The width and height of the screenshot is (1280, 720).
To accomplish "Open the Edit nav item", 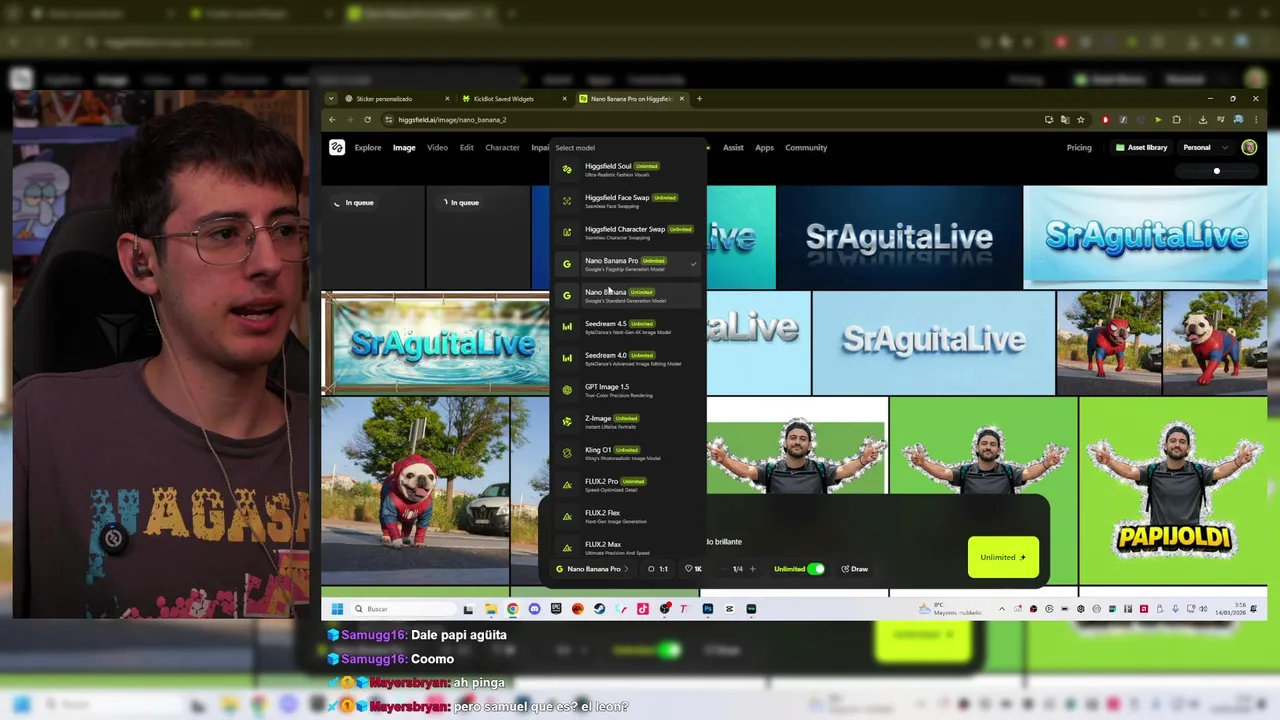I will coord(466,147).
